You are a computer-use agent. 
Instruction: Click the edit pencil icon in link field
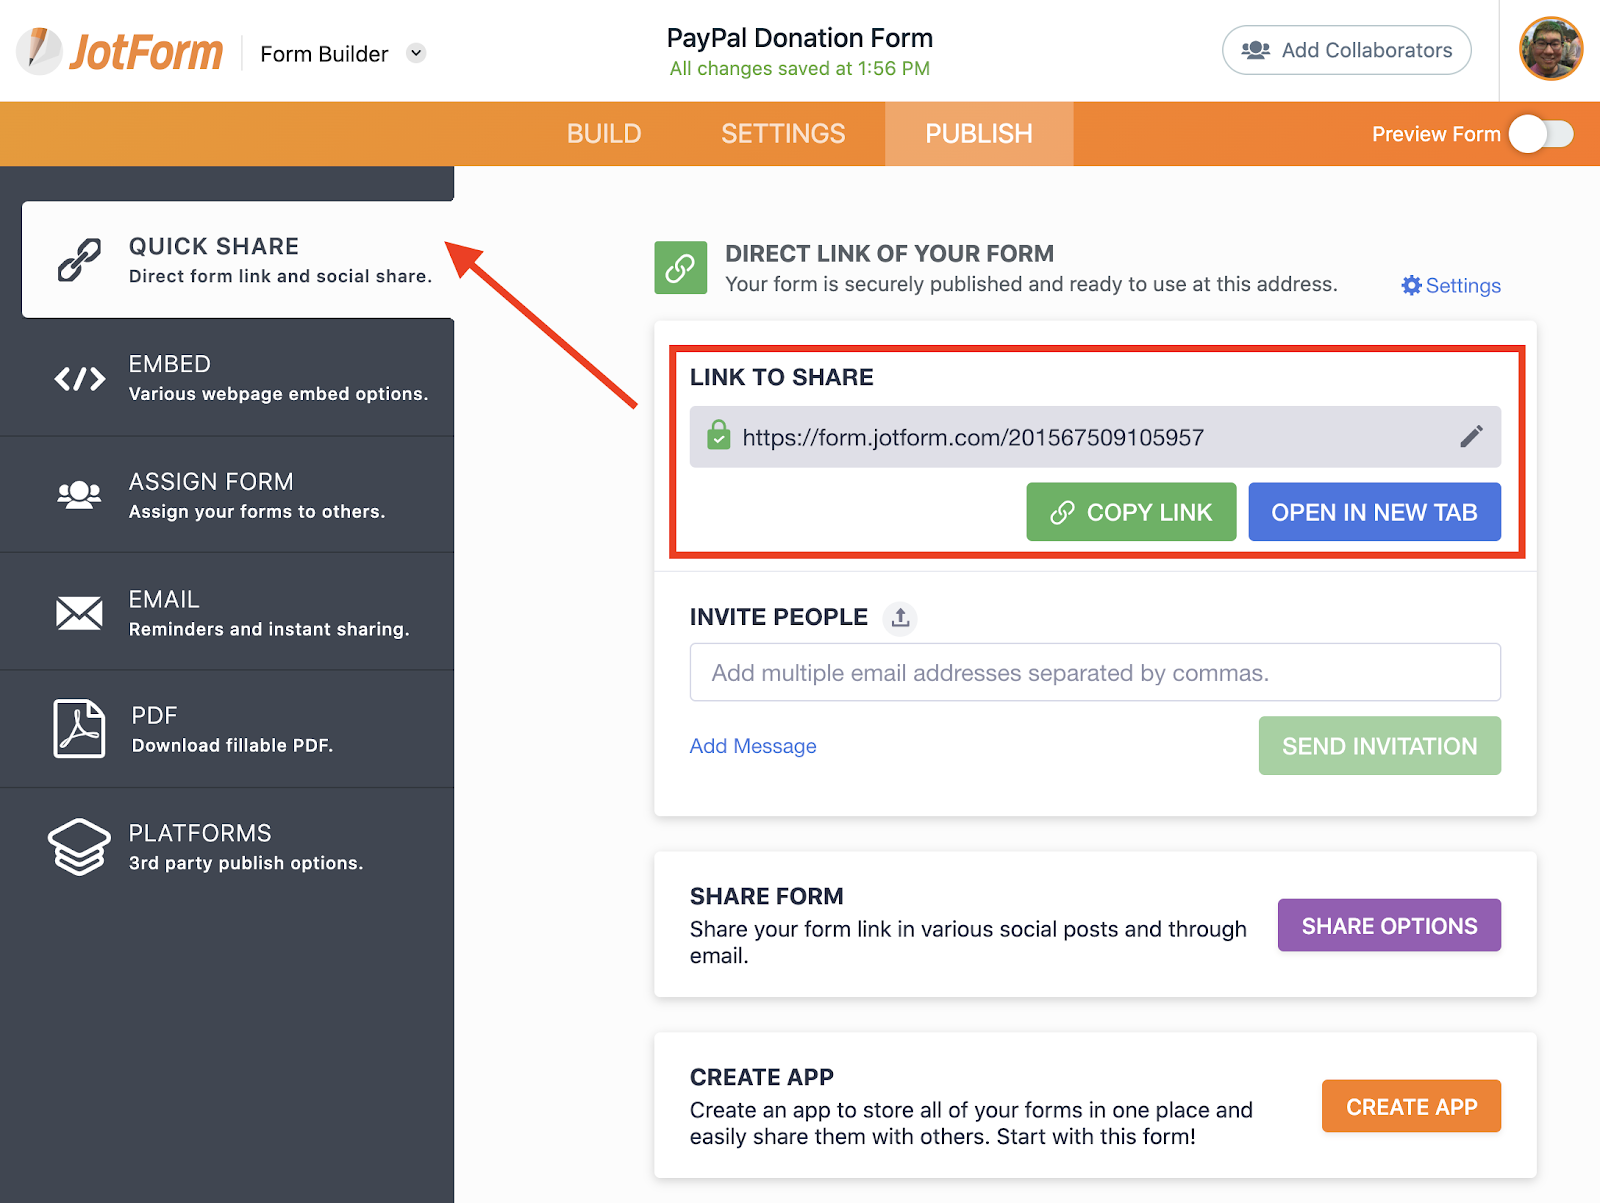(x=1471, y=437)
